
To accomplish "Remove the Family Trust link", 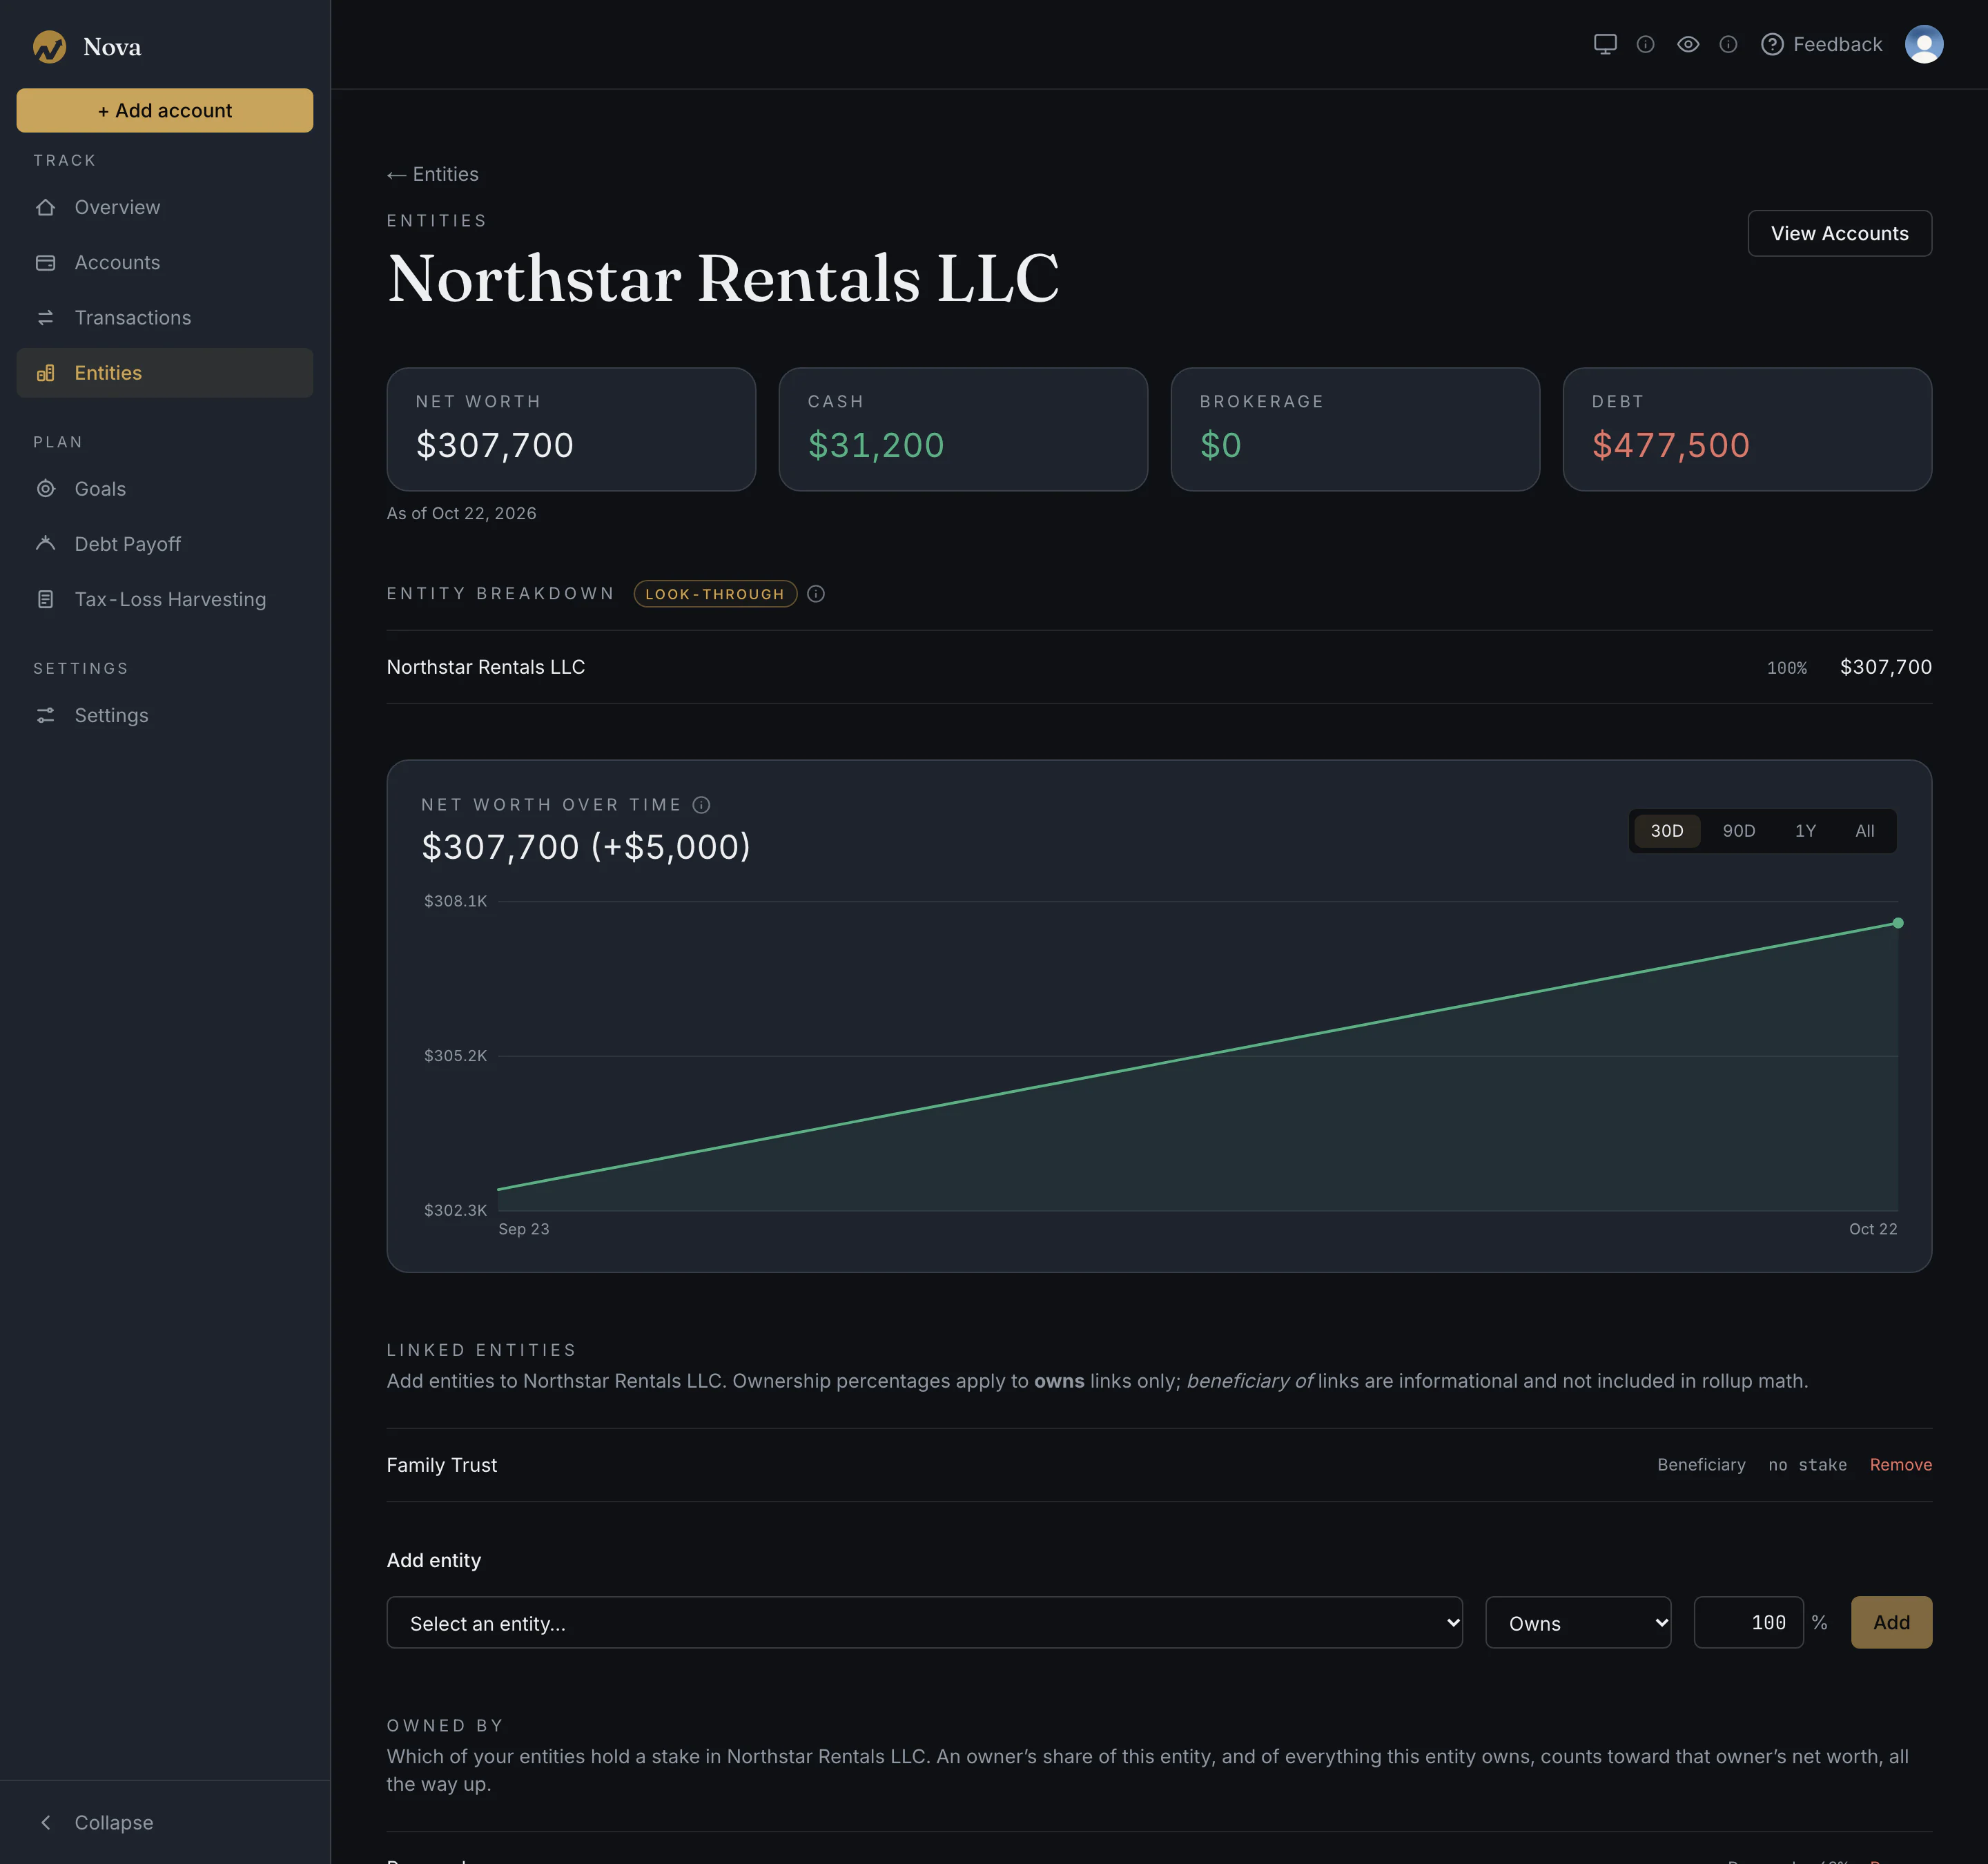I will point(1900,1464).
